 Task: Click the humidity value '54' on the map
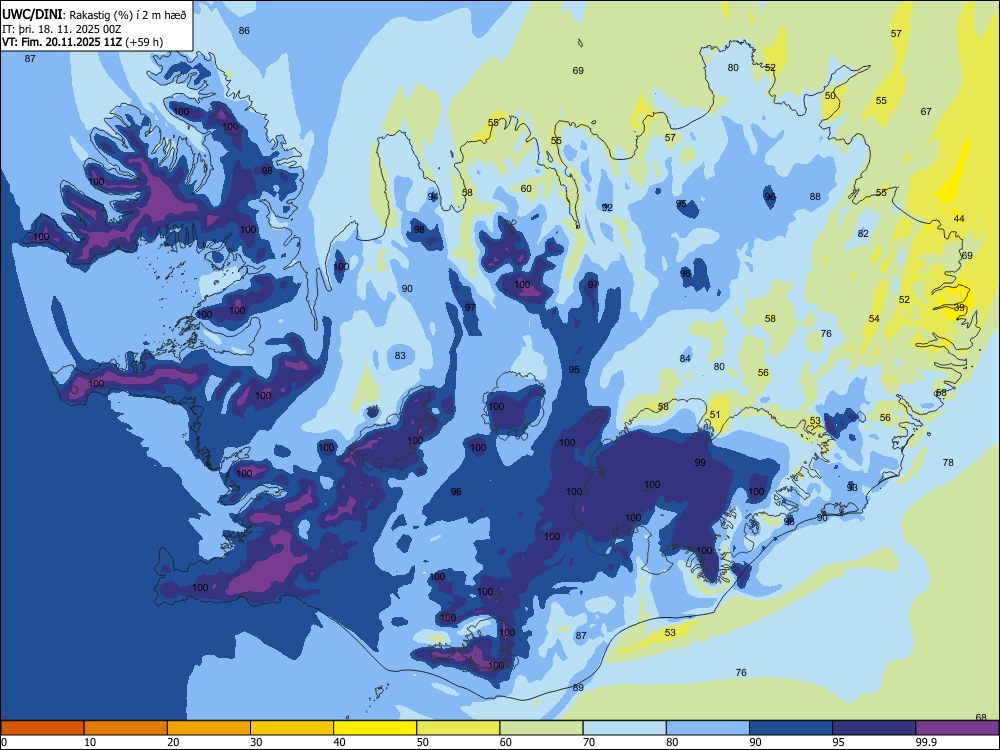(x=874, y=319)
